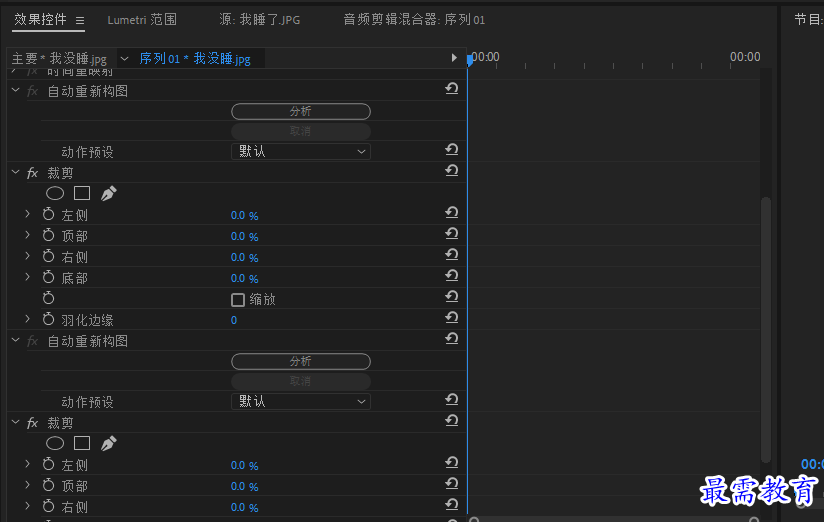The height and width of the screenshot is (522, 824).
Task: Reset 左侧 value in first 裁剪
Action: coord(451,213)
